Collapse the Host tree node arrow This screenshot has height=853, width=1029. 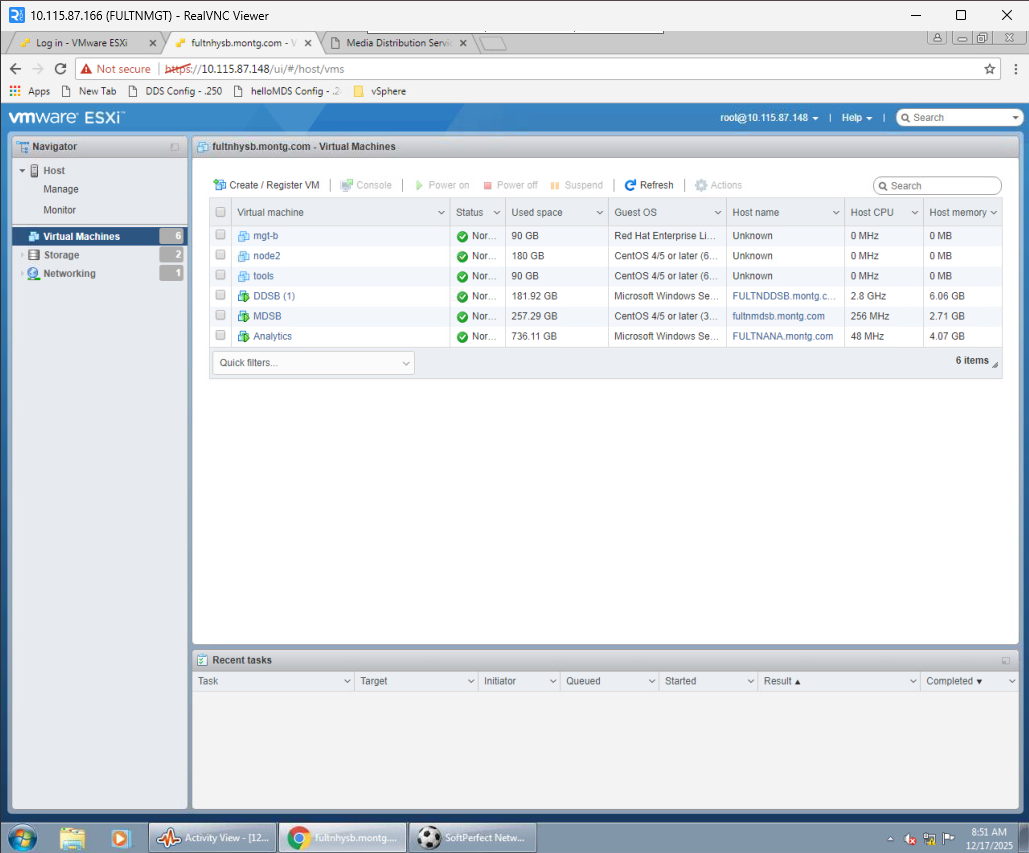coord(22,171)
